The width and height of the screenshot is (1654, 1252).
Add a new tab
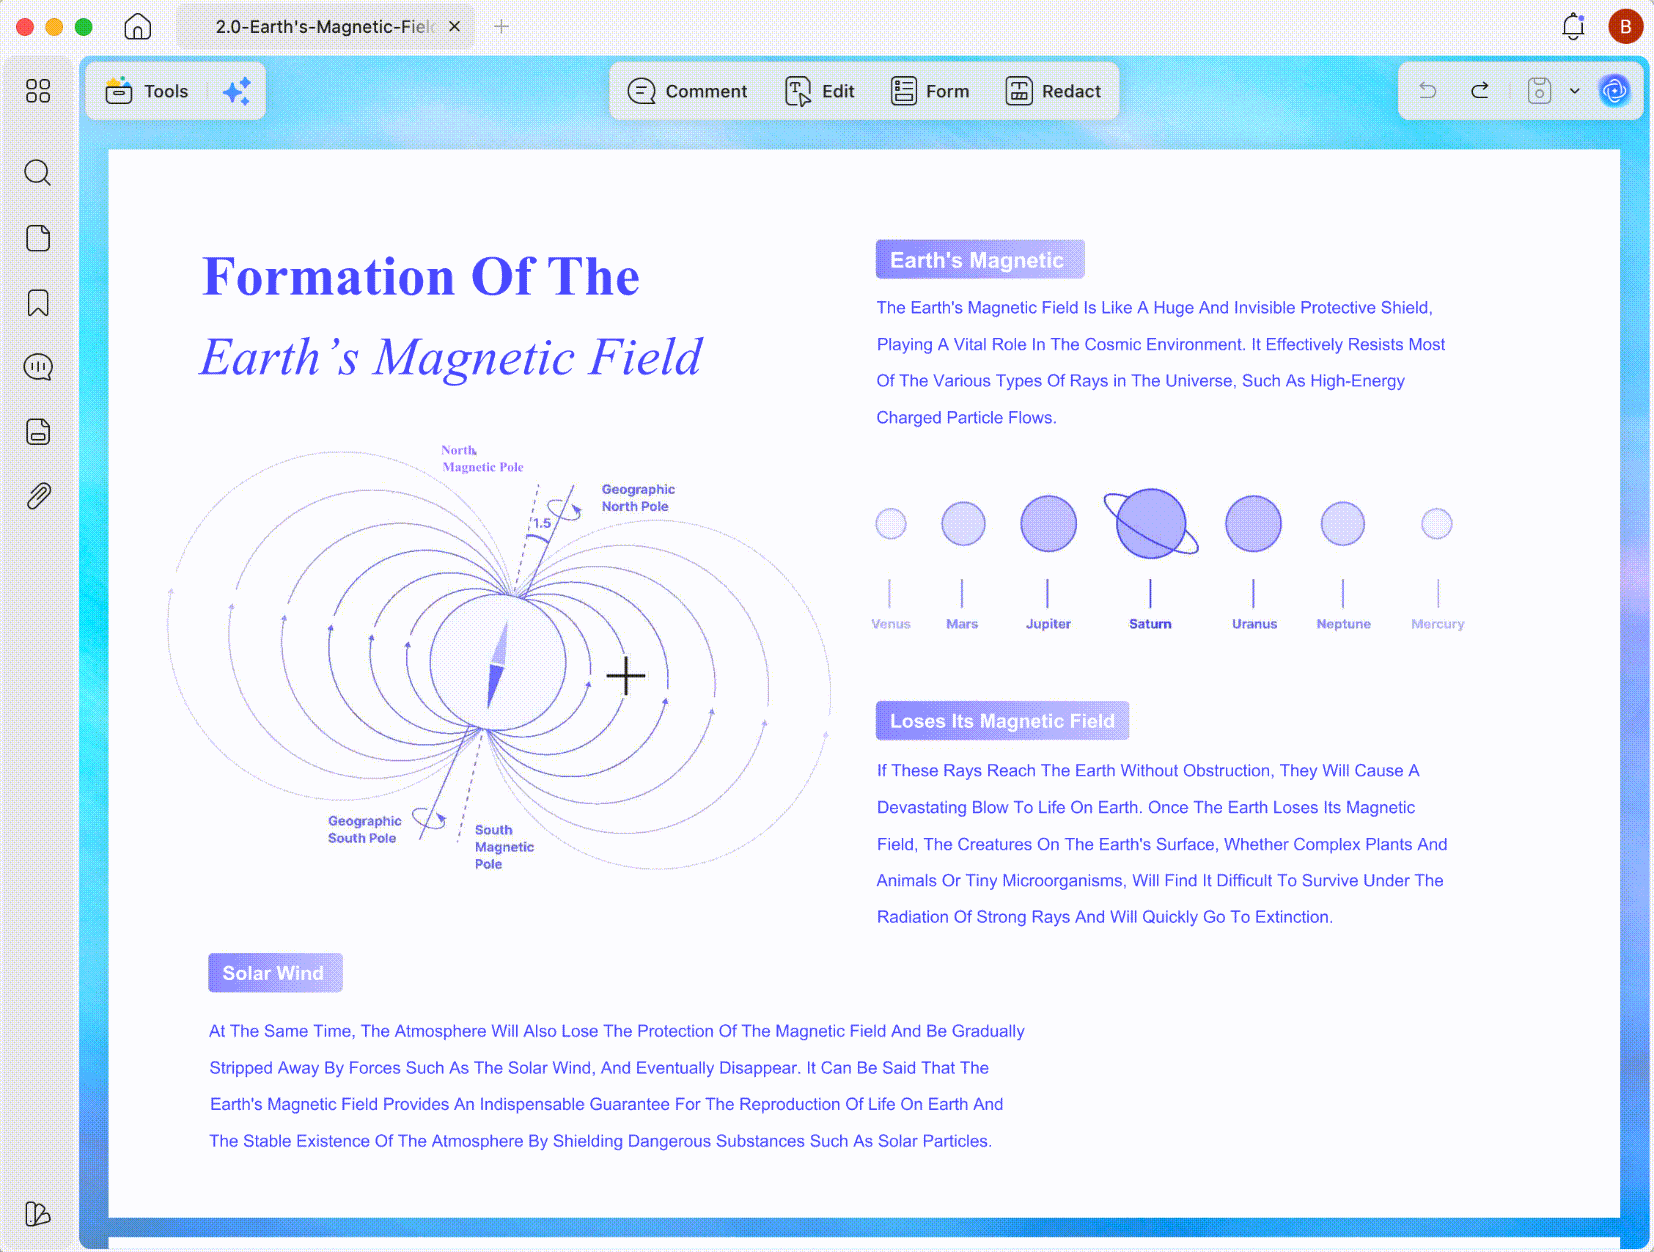pyautogui.click(x=502, y=27)
